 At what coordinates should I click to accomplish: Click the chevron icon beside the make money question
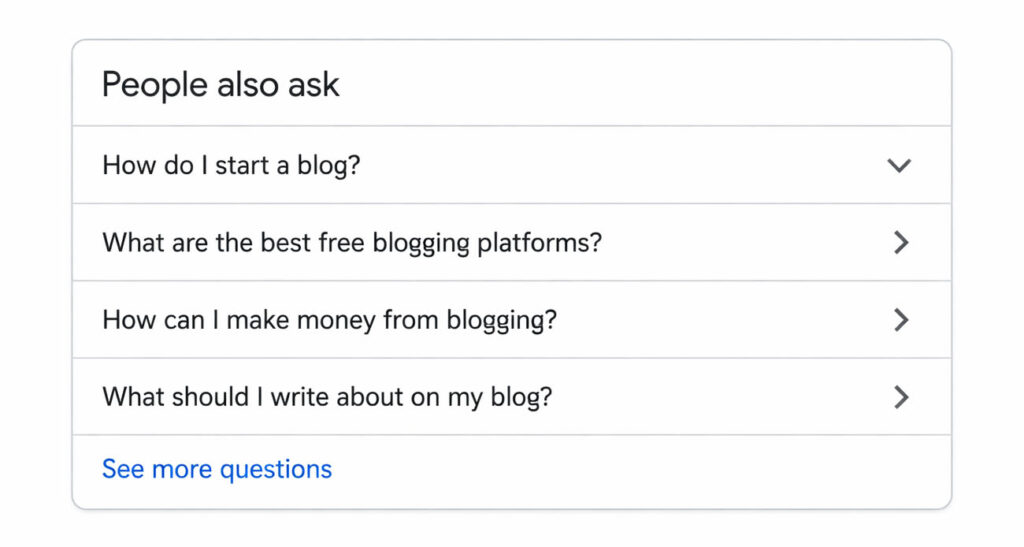(901, 320)
